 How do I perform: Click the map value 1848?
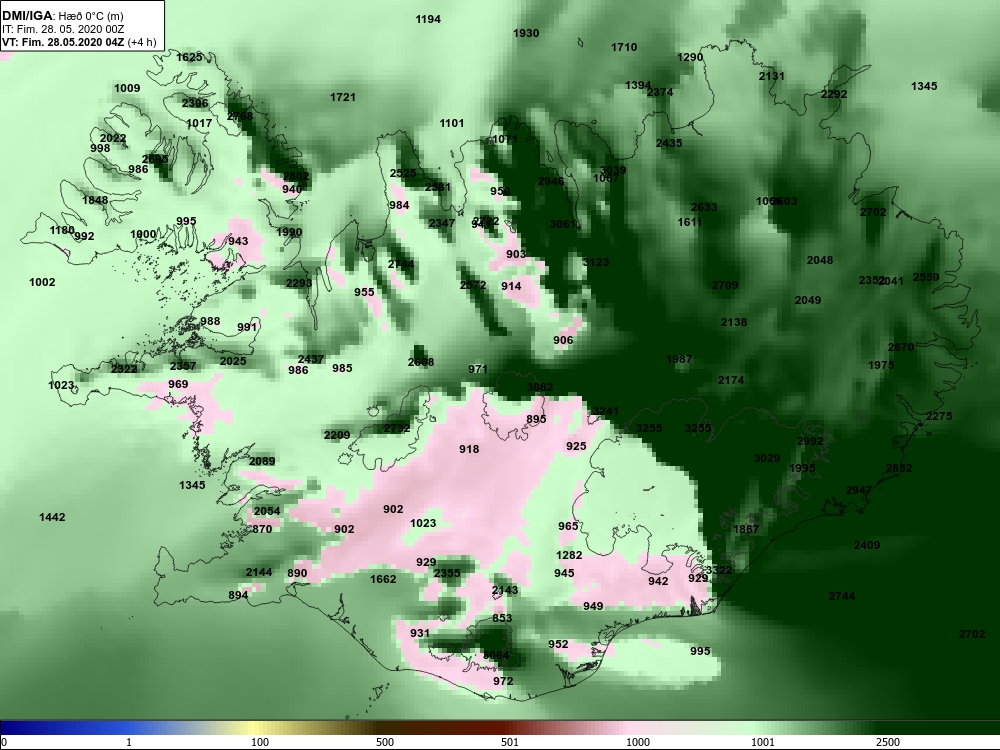click(95, 200)
